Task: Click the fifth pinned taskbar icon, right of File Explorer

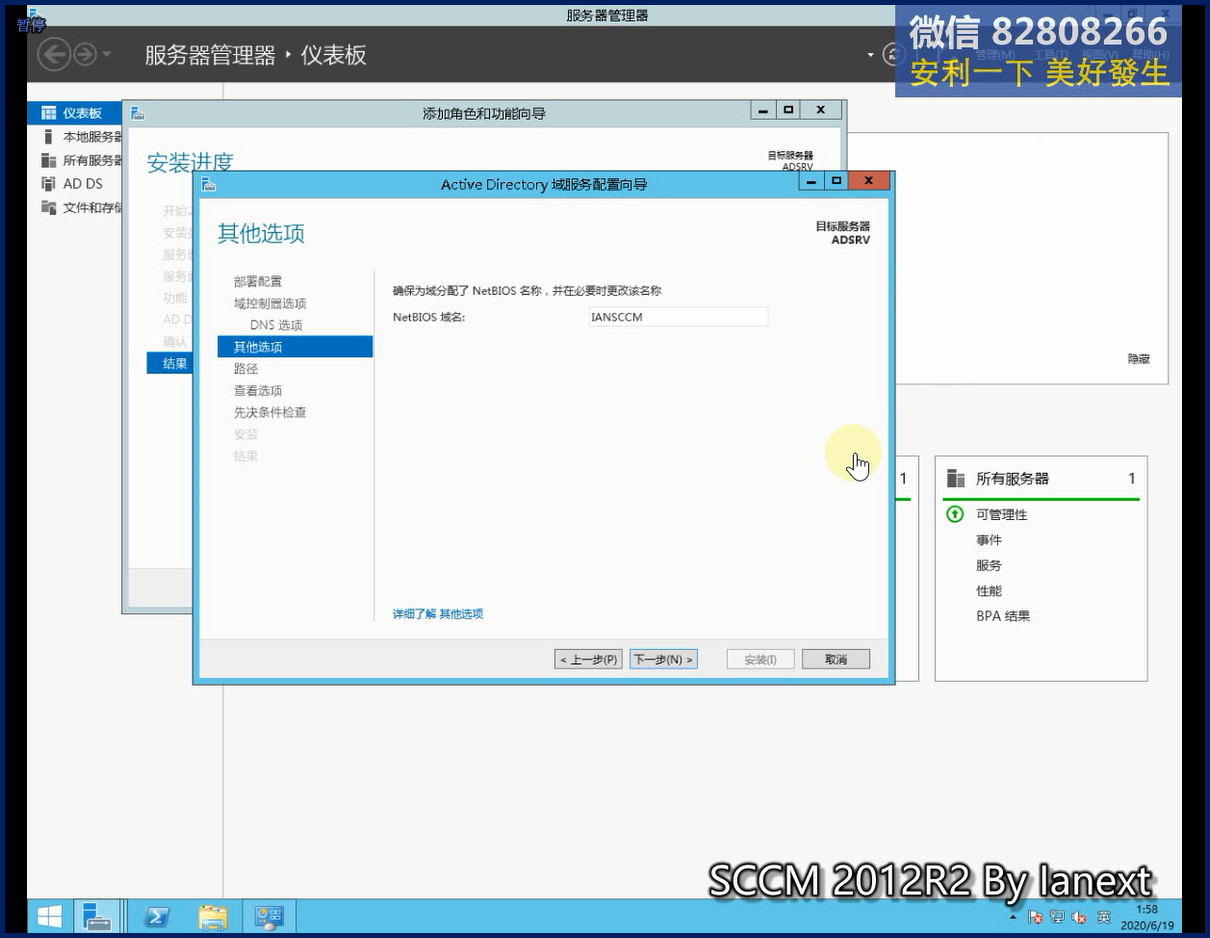Action: tap(269, 916)
